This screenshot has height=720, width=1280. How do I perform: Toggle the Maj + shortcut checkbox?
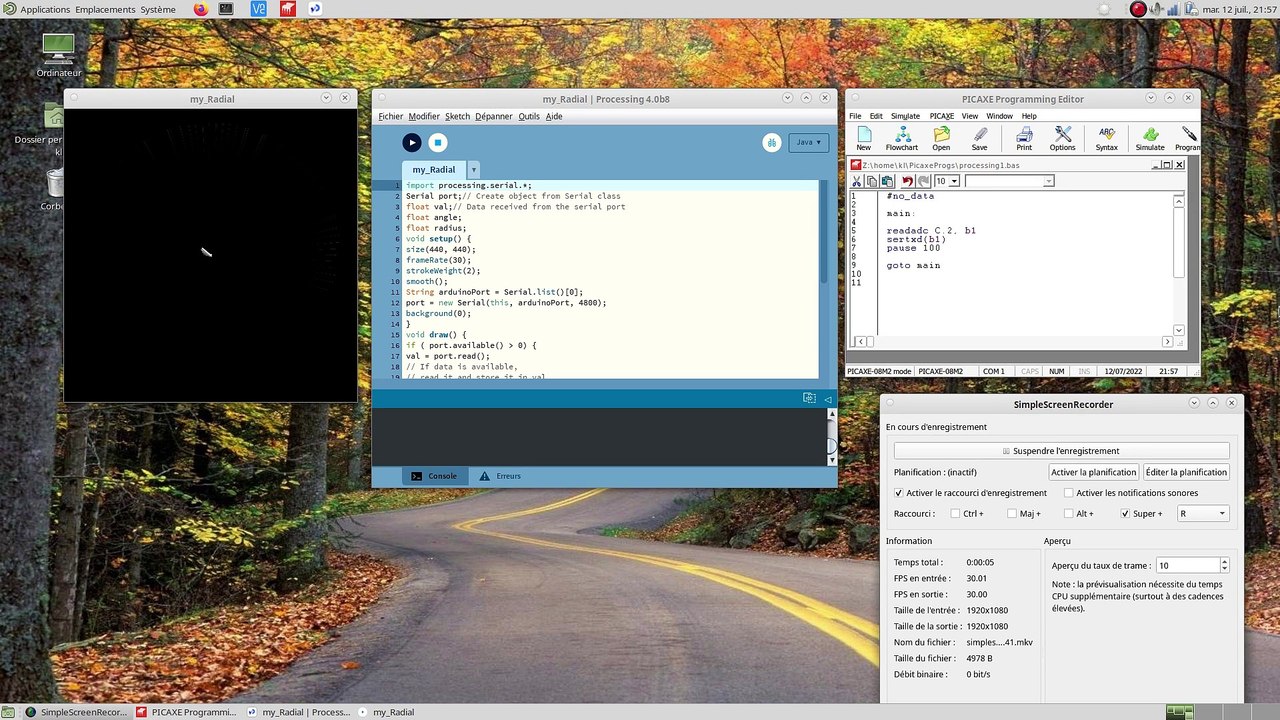pos(1012,514)
